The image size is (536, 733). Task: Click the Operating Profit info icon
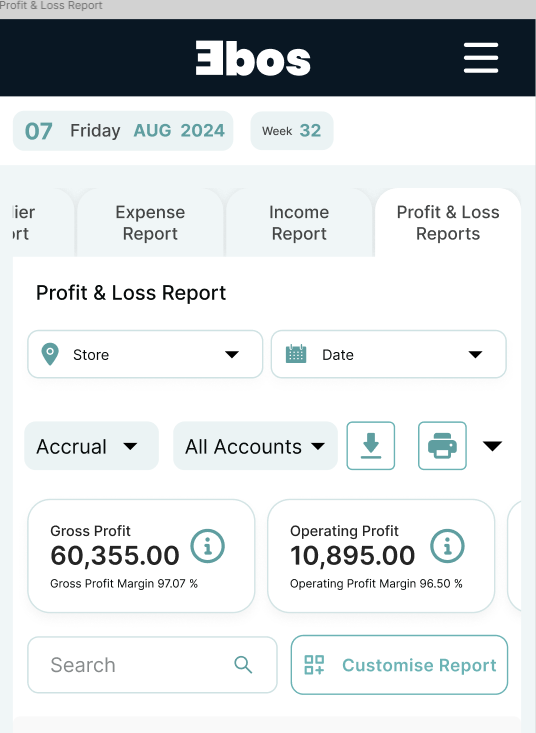coord(447,546)
